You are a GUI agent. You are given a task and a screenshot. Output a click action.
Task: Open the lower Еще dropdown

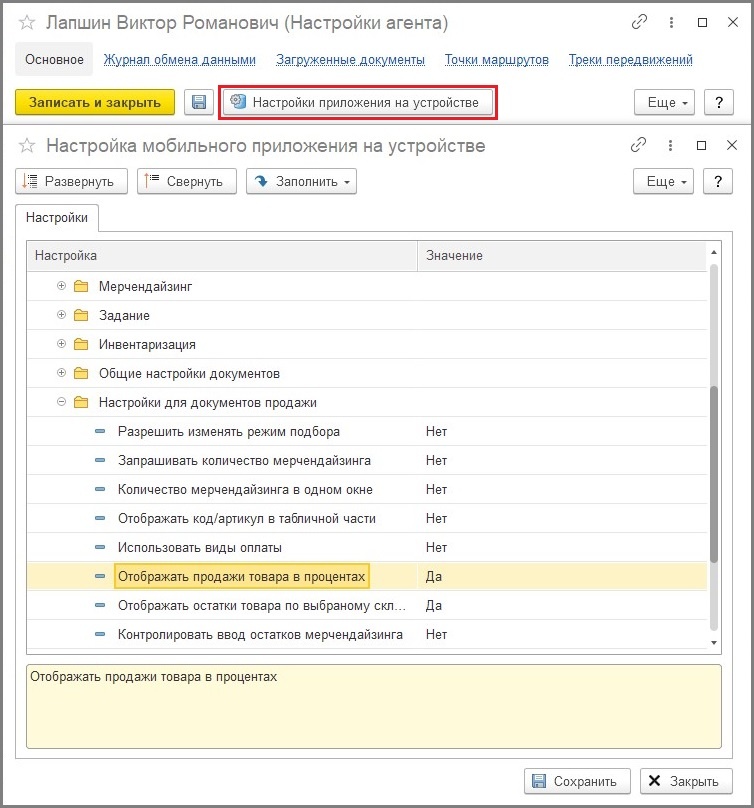pos(663,181)
